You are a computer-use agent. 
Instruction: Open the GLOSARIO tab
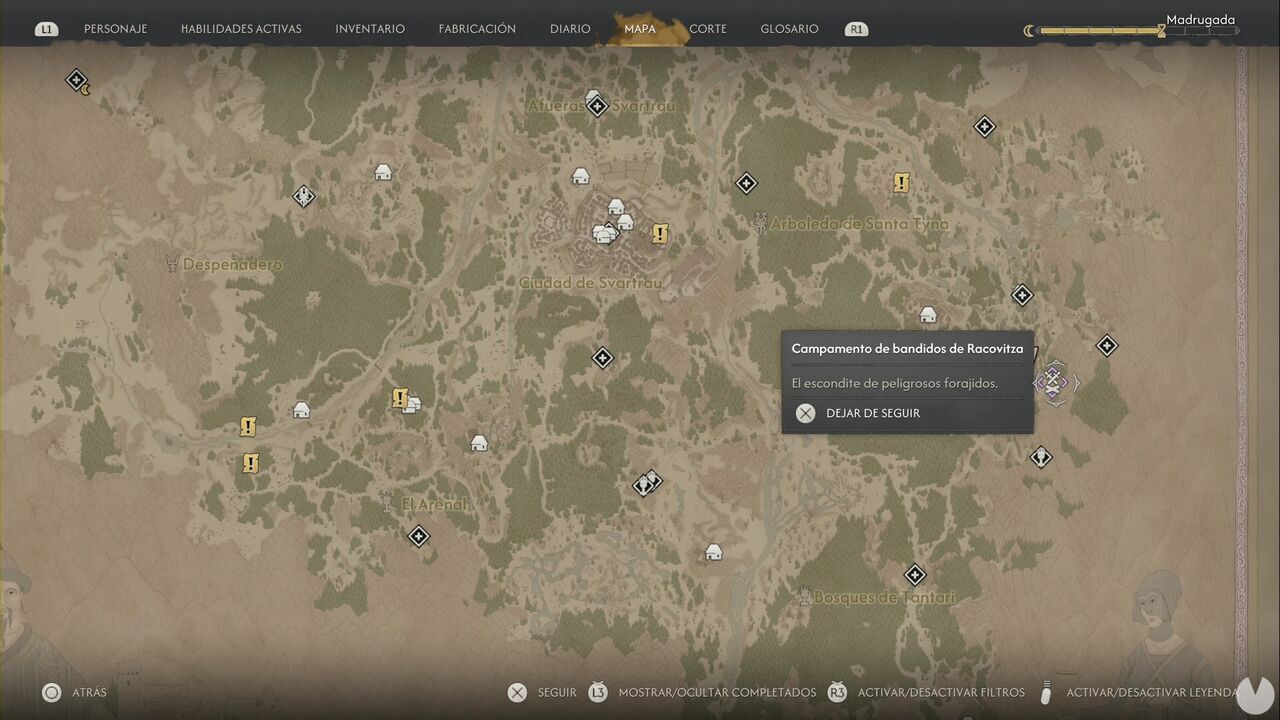tap(789, 29)
